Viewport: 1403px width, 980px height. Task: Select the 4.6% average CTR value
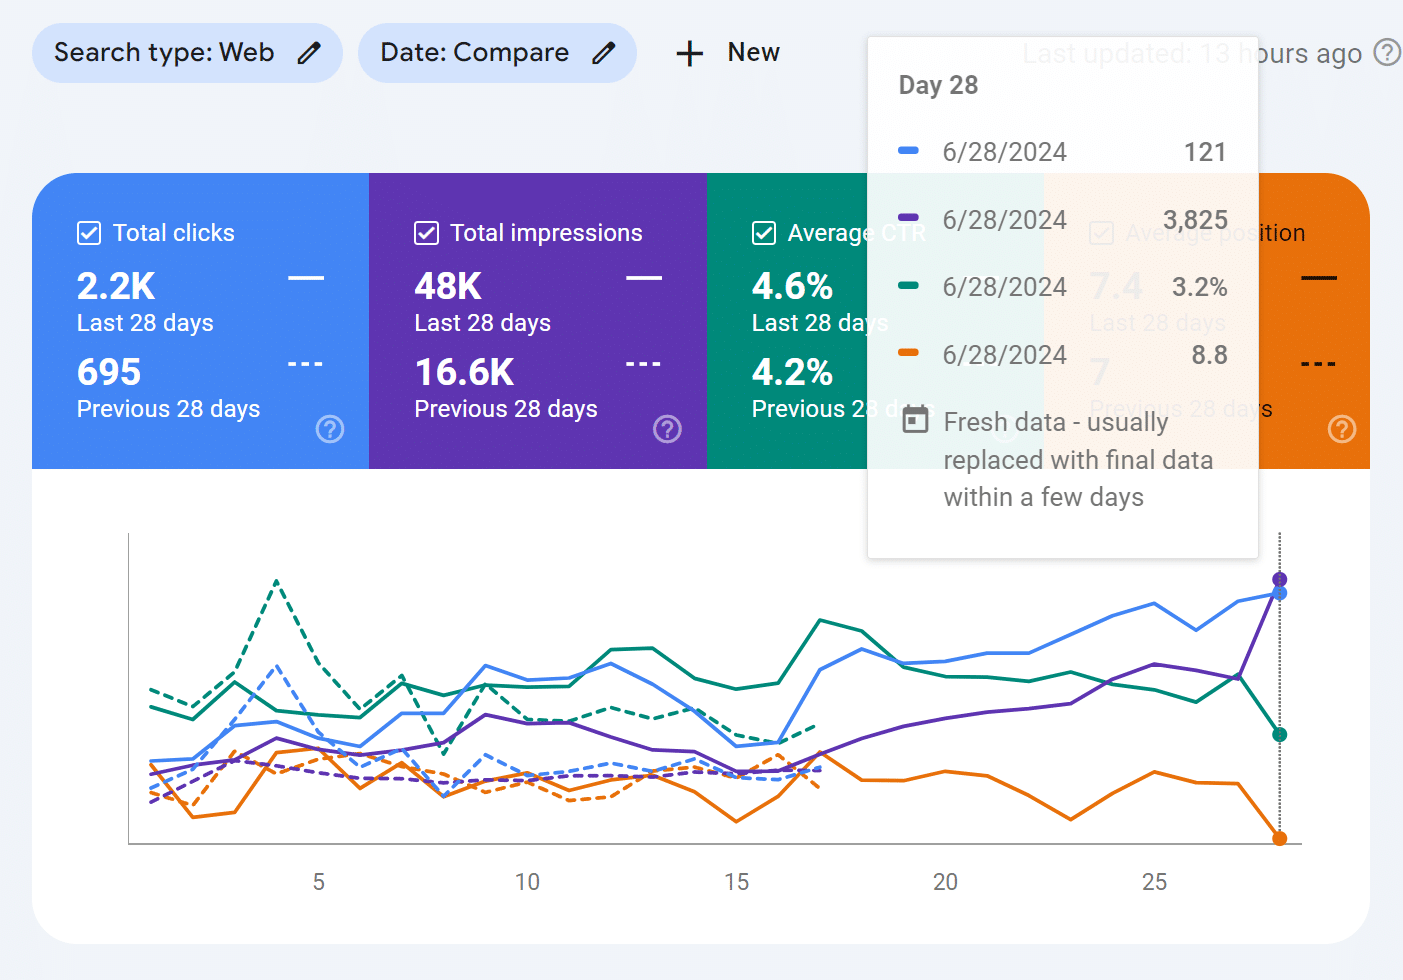[792, 287]
